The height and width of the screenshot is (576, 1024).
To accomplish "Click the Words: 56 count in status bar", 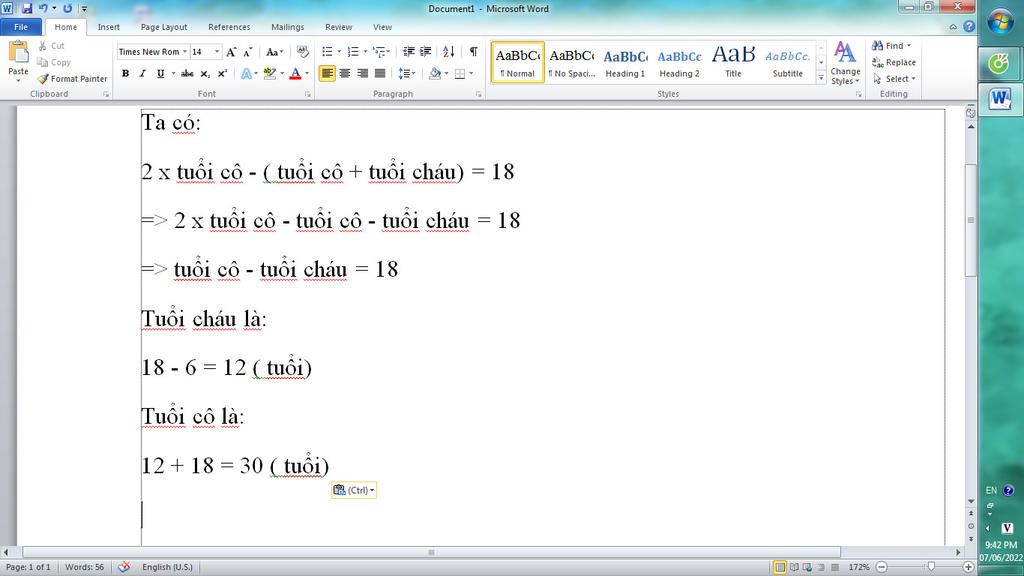I will click(84, 567).
